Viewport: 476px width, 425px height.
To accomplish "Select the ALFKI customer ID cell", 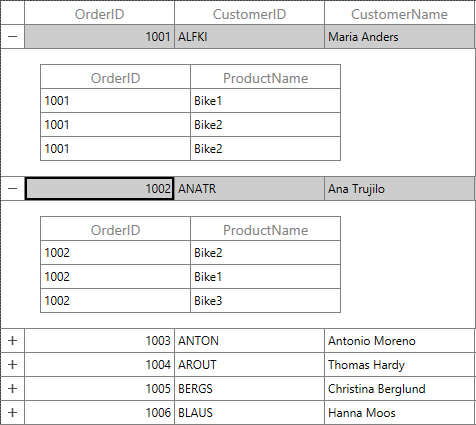I will pos(249,37).
